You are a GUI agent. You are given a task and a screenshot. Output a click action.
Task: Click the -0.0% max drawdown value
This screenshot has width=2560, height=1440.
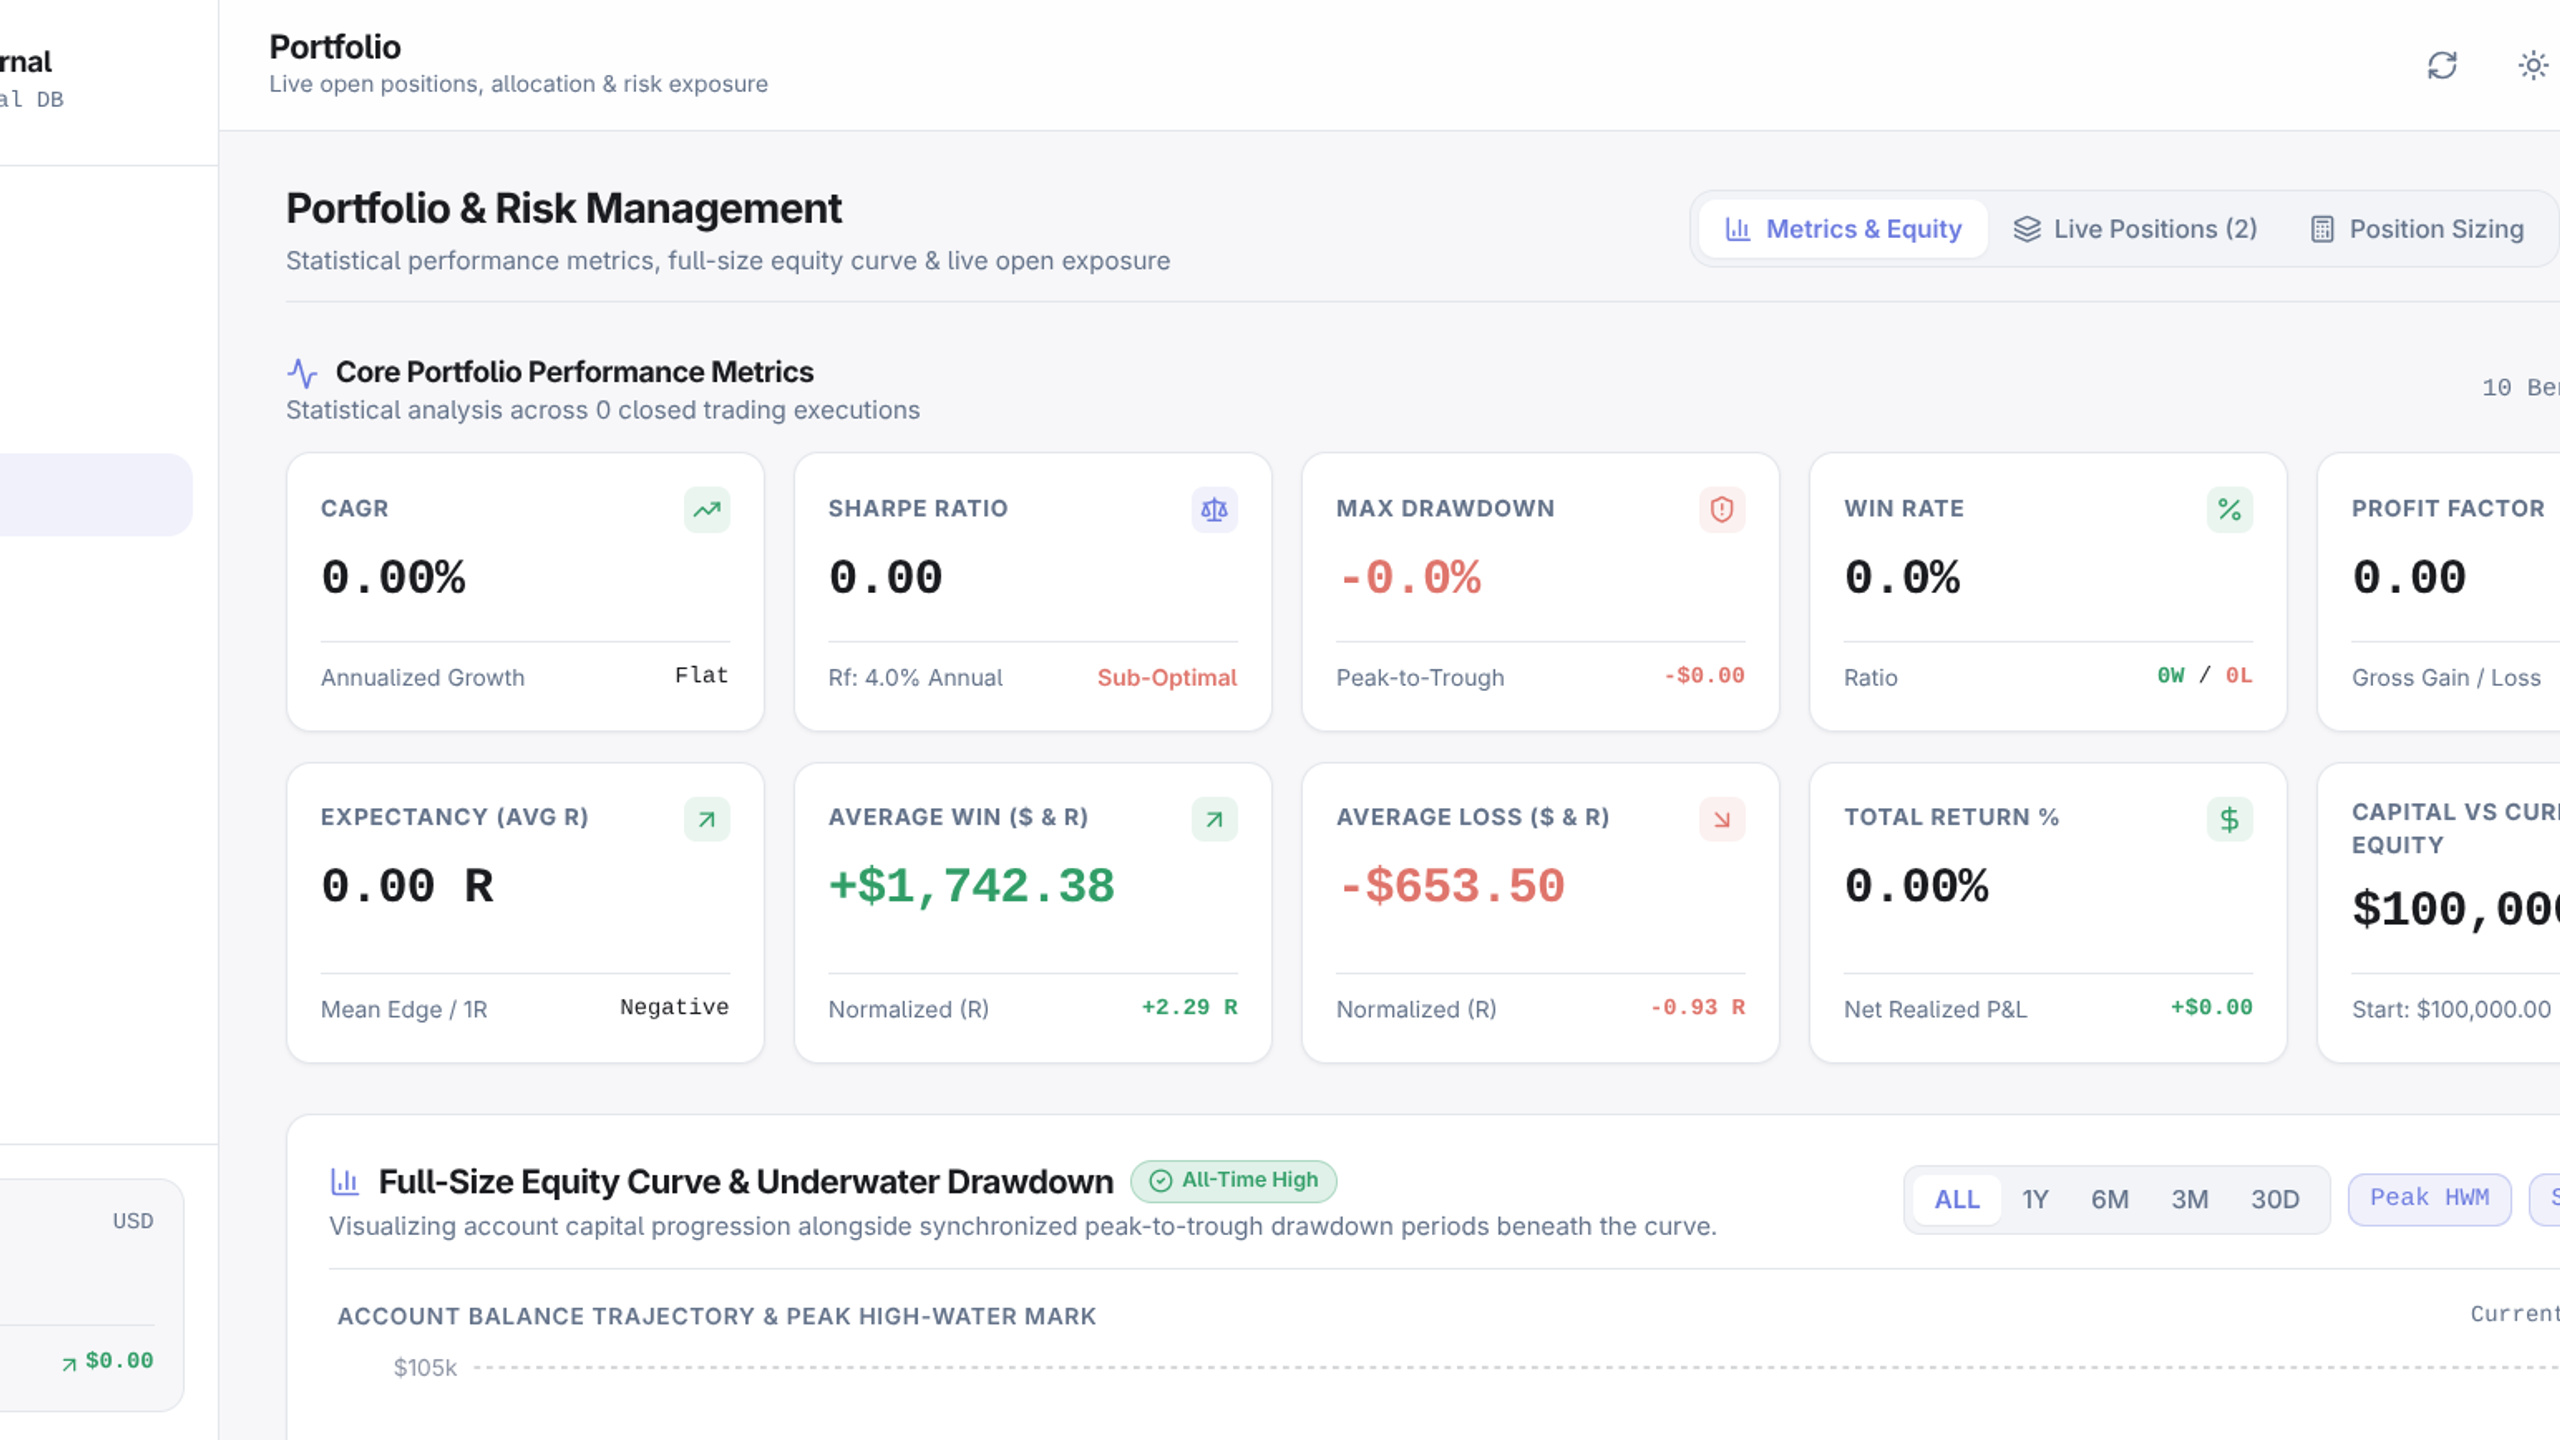(1409, 577)
